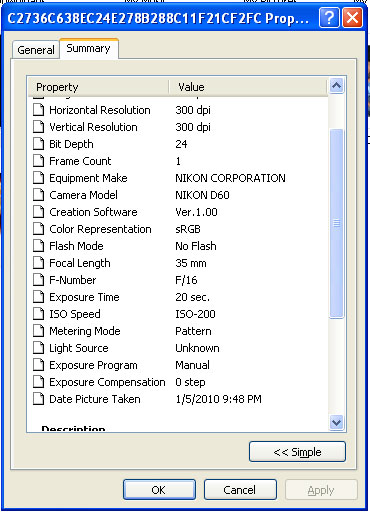Viewport: 370px width, 512px height.
Task: Close the Properties dialog with red X
Action: pyautogui.click(x=352, y=18)
